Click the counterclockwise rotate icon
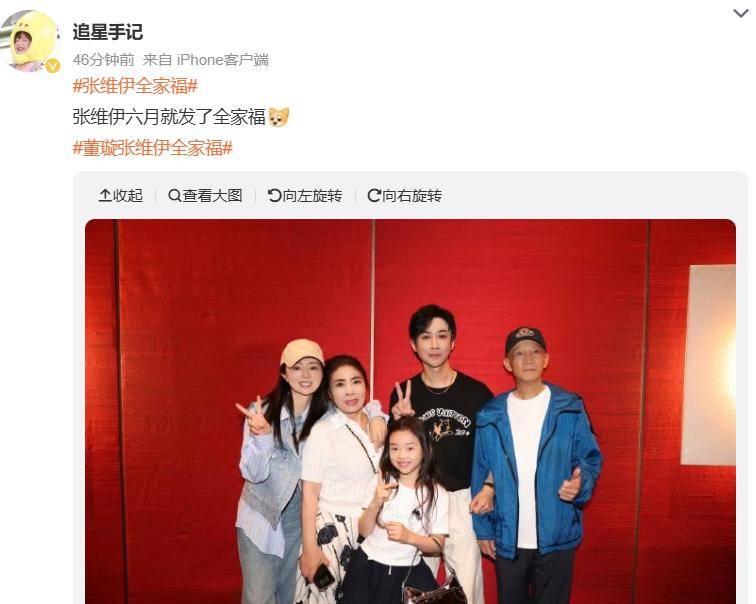The width and height of the screenshot is (756, 604). (x=274, y=195)
